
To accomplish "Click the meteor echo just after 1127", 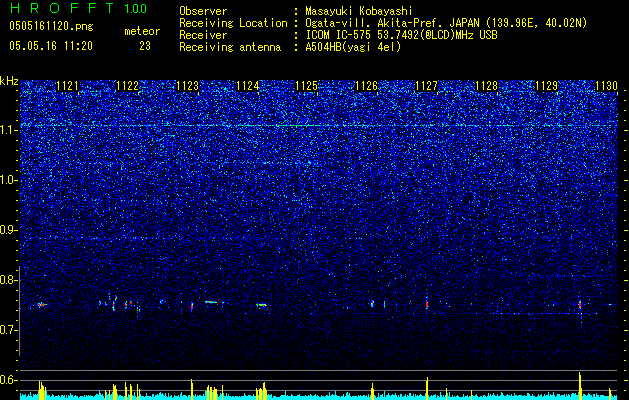I will click(x=427, y=303).
